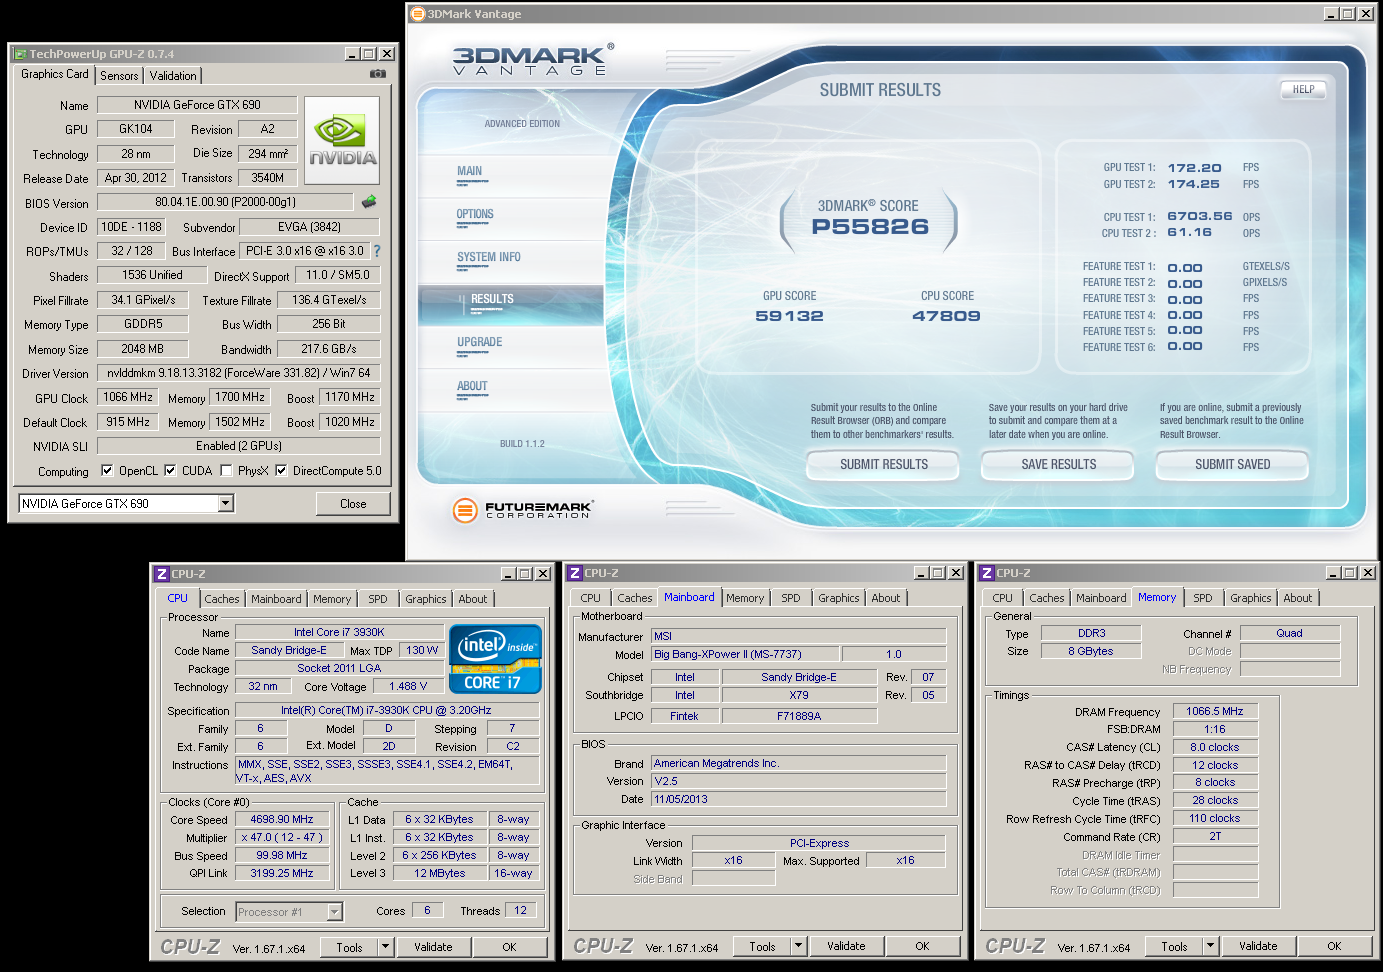This screenshot has height=972, width=1383.
Task: Click the SAVE RESULTS button
Action: click(x=1058, y=465)
